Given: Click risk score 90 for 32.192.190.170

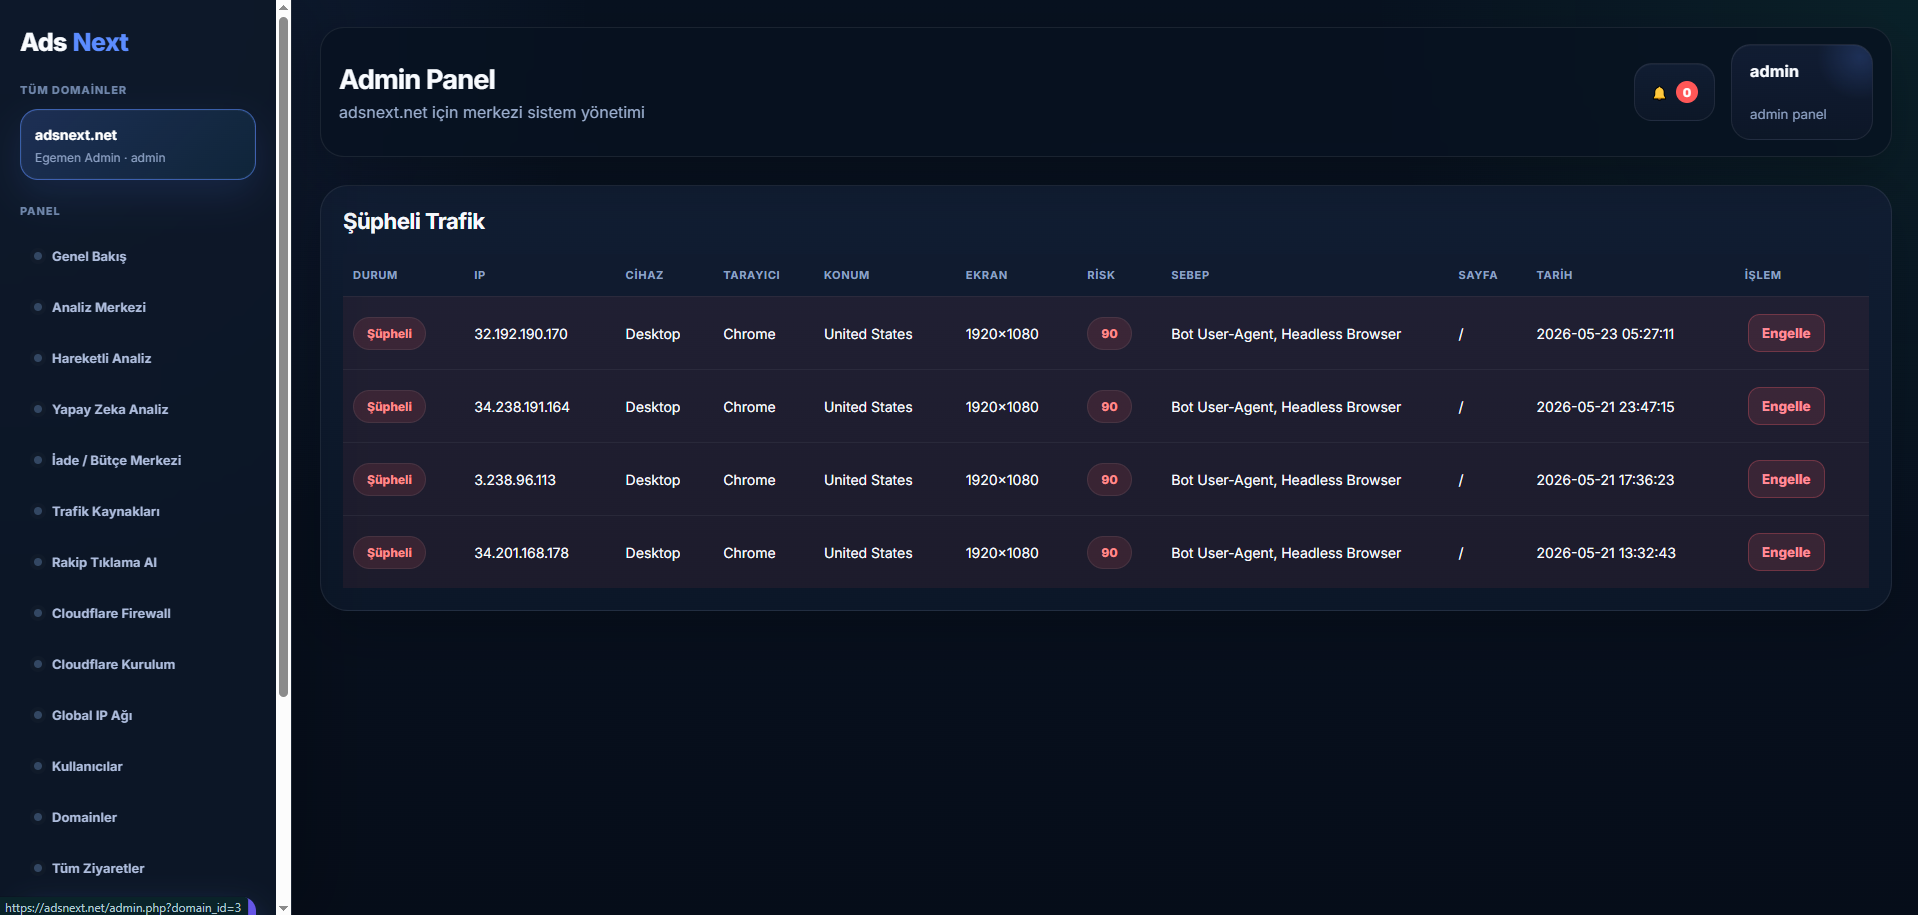Looking at the screenshot, I should [1109, 333].
